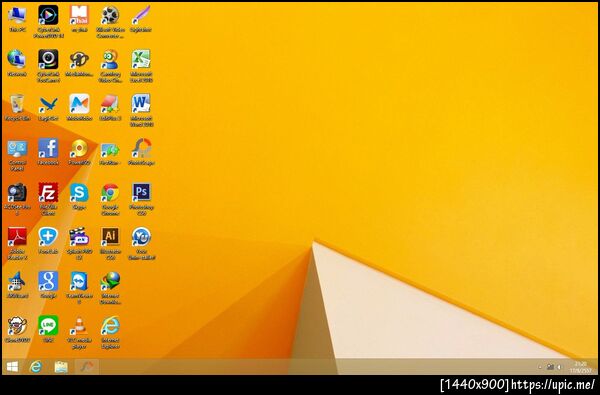Switch to the highlighted running app on taskbar
Image resolution: width=600 pixels, height=395 pixels.
(86, 367)
